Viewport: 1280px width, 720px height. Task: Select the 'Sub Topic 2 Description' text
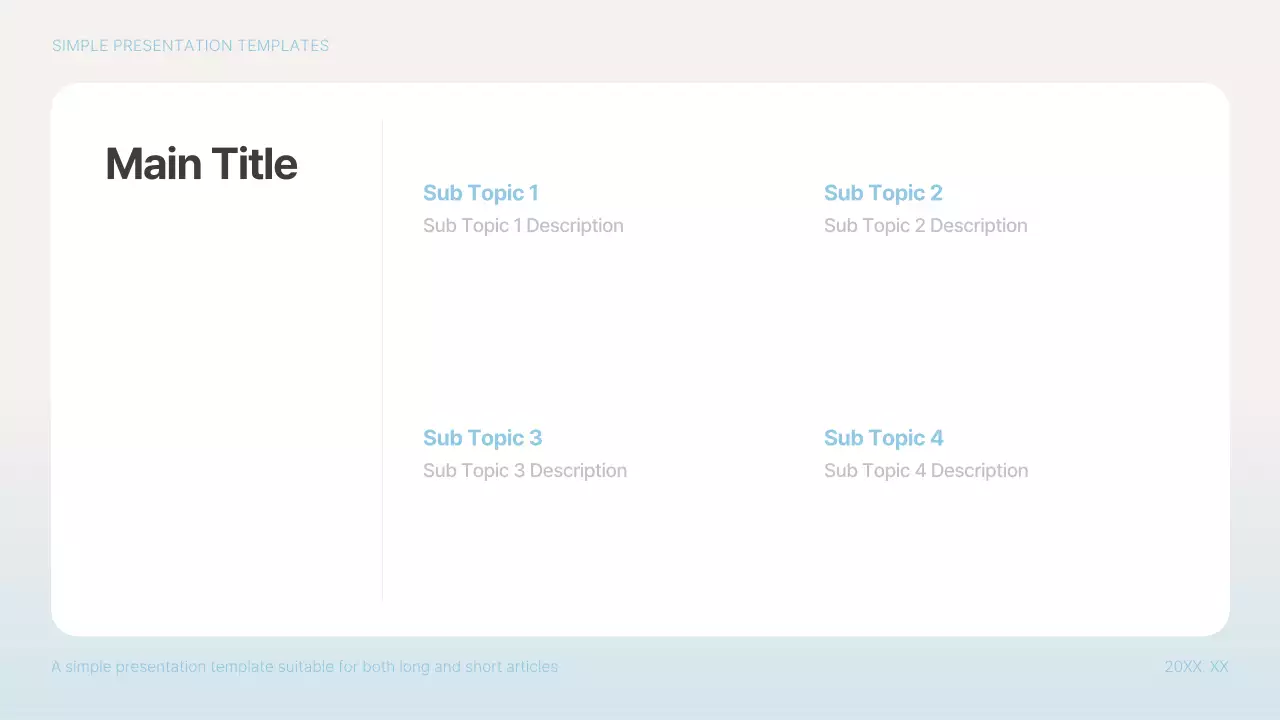pos(925,226)
